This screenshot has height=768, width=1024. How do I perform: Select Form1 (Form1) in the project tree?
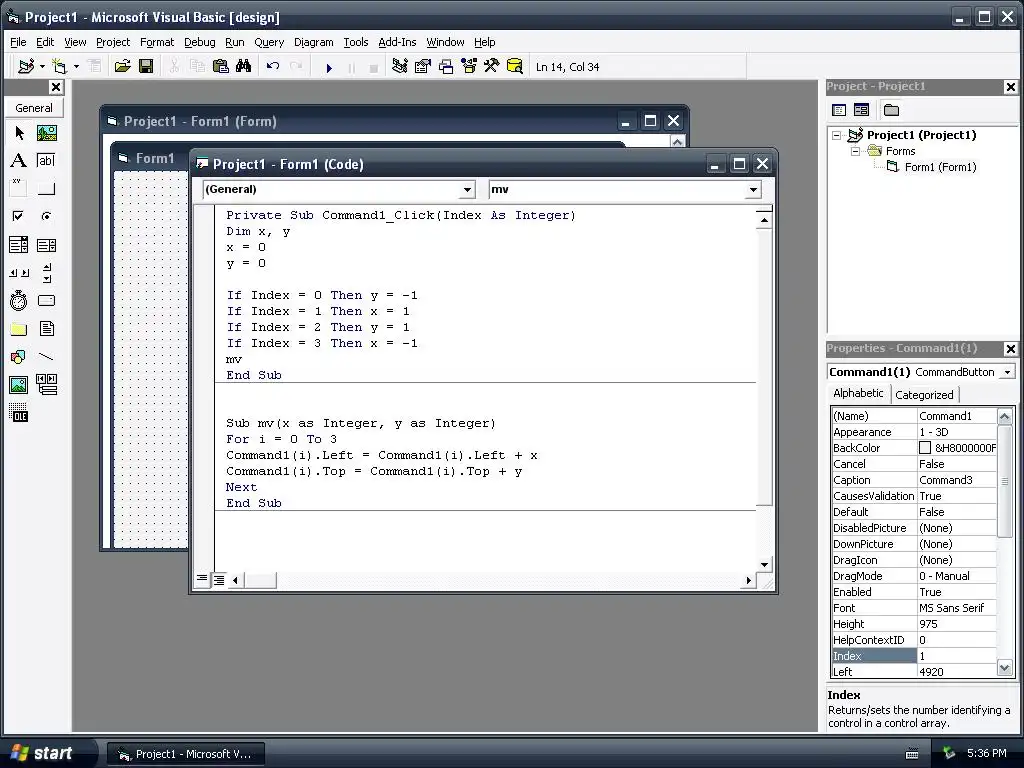940,167
